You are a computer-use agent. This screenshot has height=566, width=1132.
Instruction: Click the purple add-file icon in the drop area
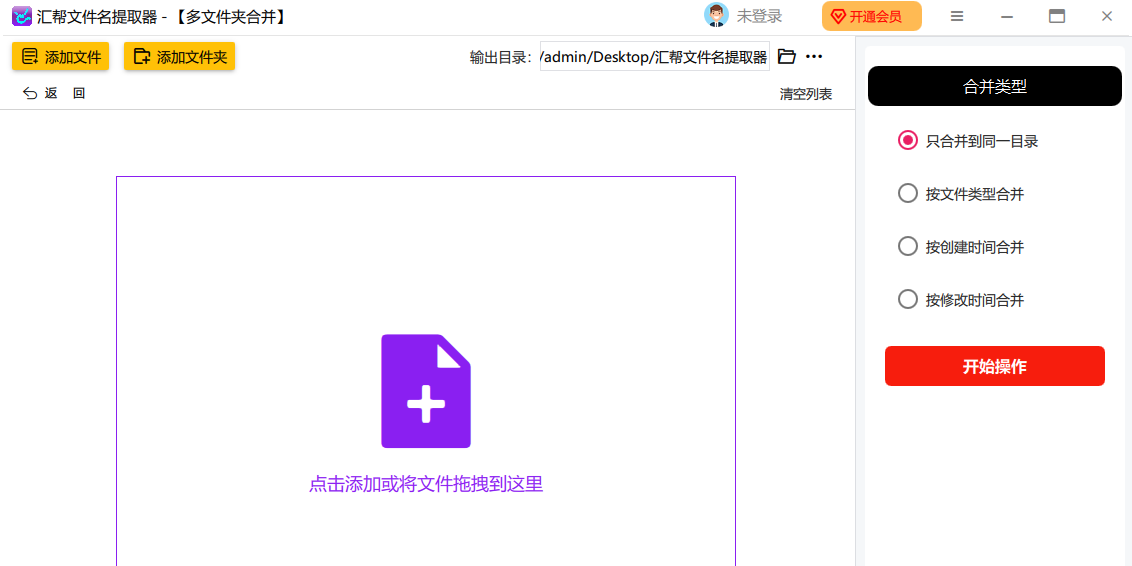(426, 391)
